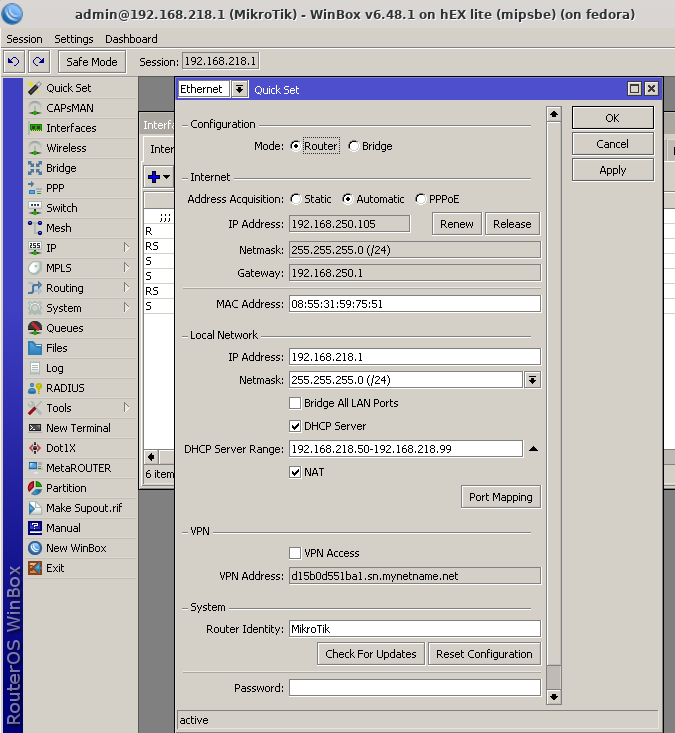Open Partition in the sidebar
The width and height of the screenshot is (675, 733).
pos(80,488)
